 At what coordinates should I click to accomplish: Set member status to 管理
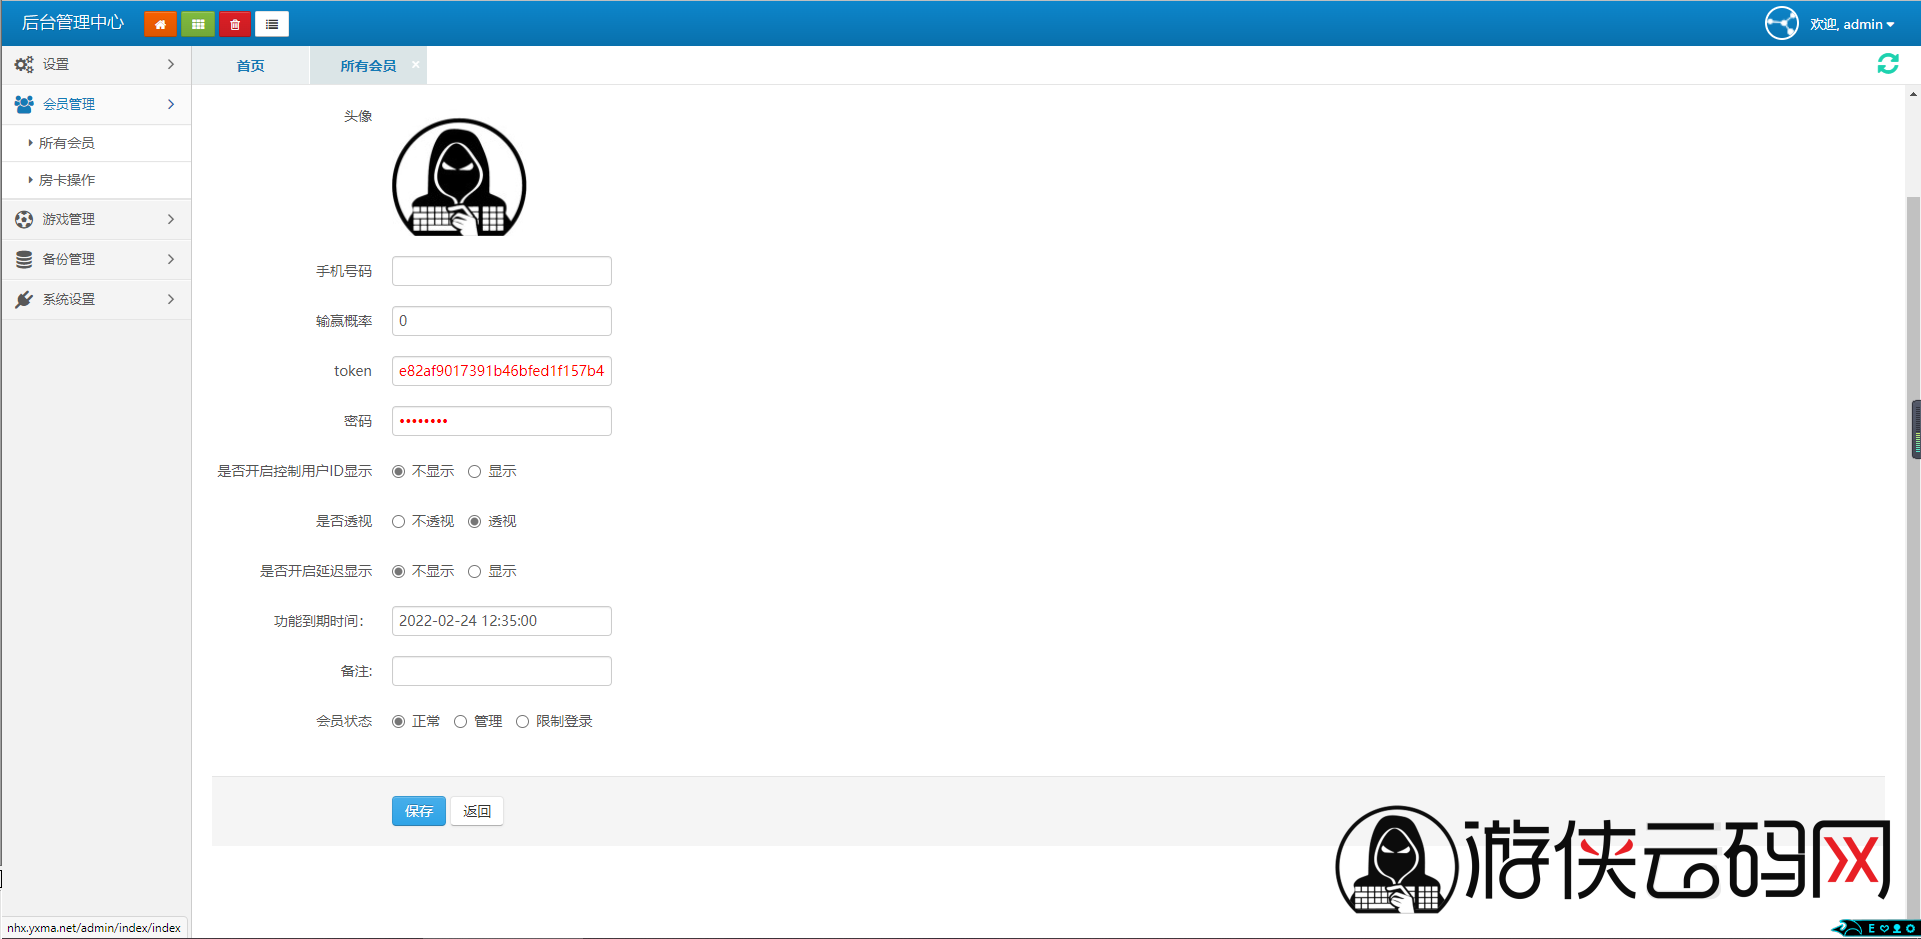pyautogui.click(x=460, y=721)
